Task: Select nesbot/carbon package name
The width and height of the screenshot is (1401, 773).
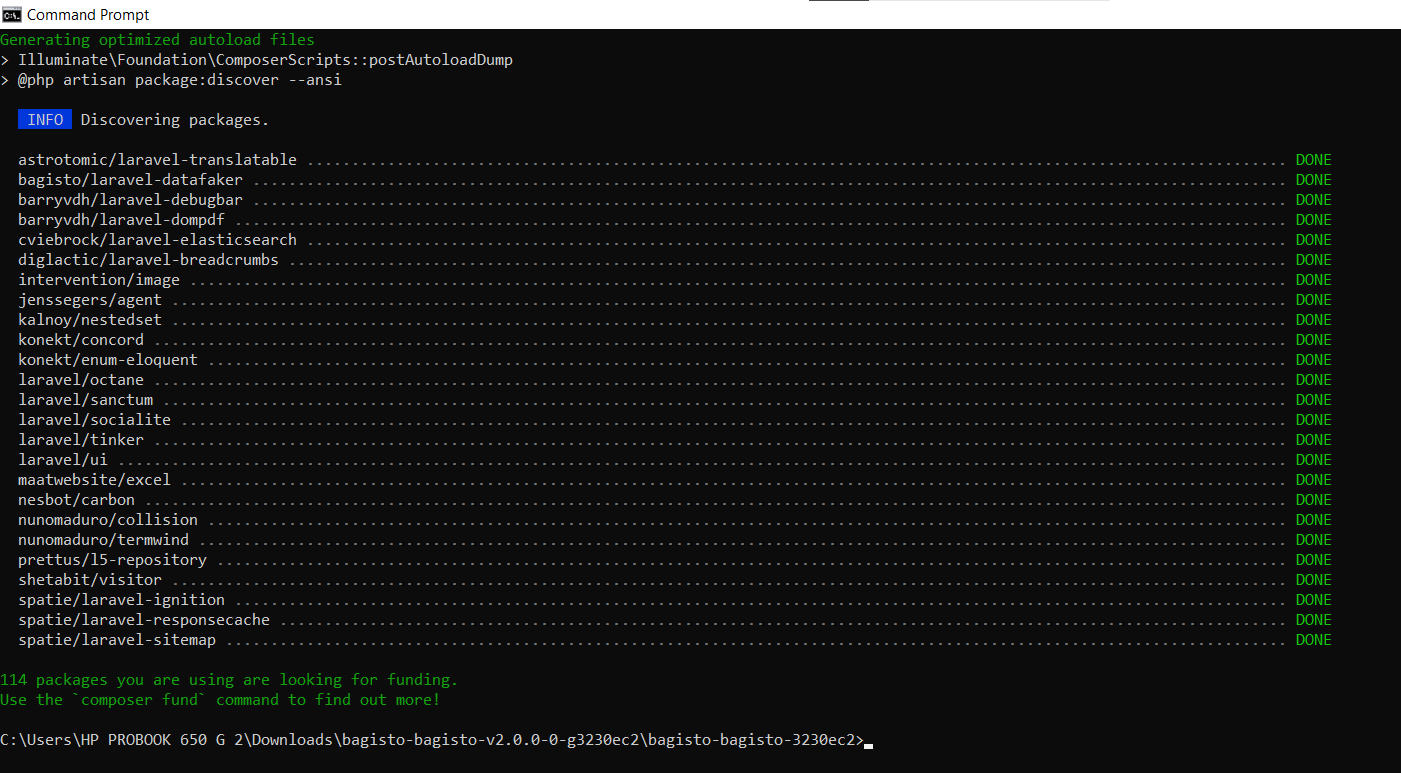Action: [x=76, y=500]
